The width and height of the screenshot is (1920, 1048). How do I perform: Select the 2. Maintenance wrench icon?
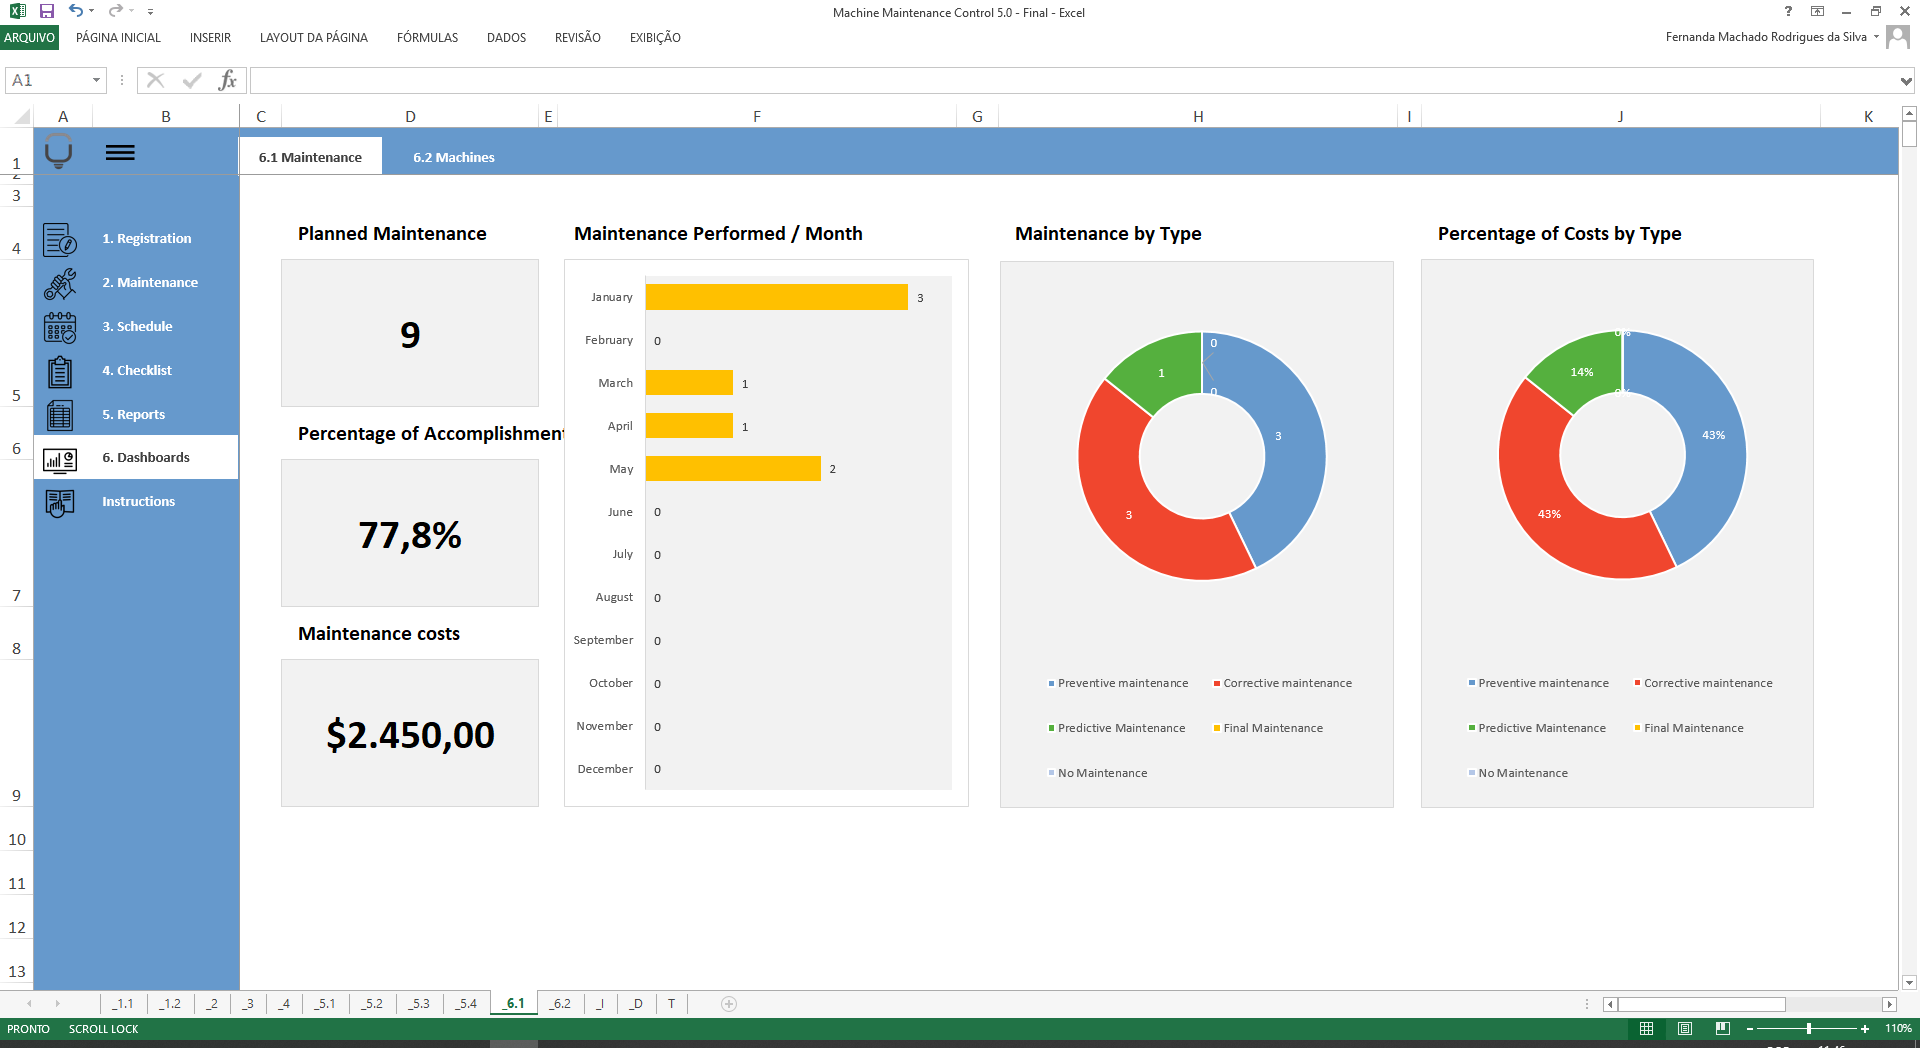(60, 282)
